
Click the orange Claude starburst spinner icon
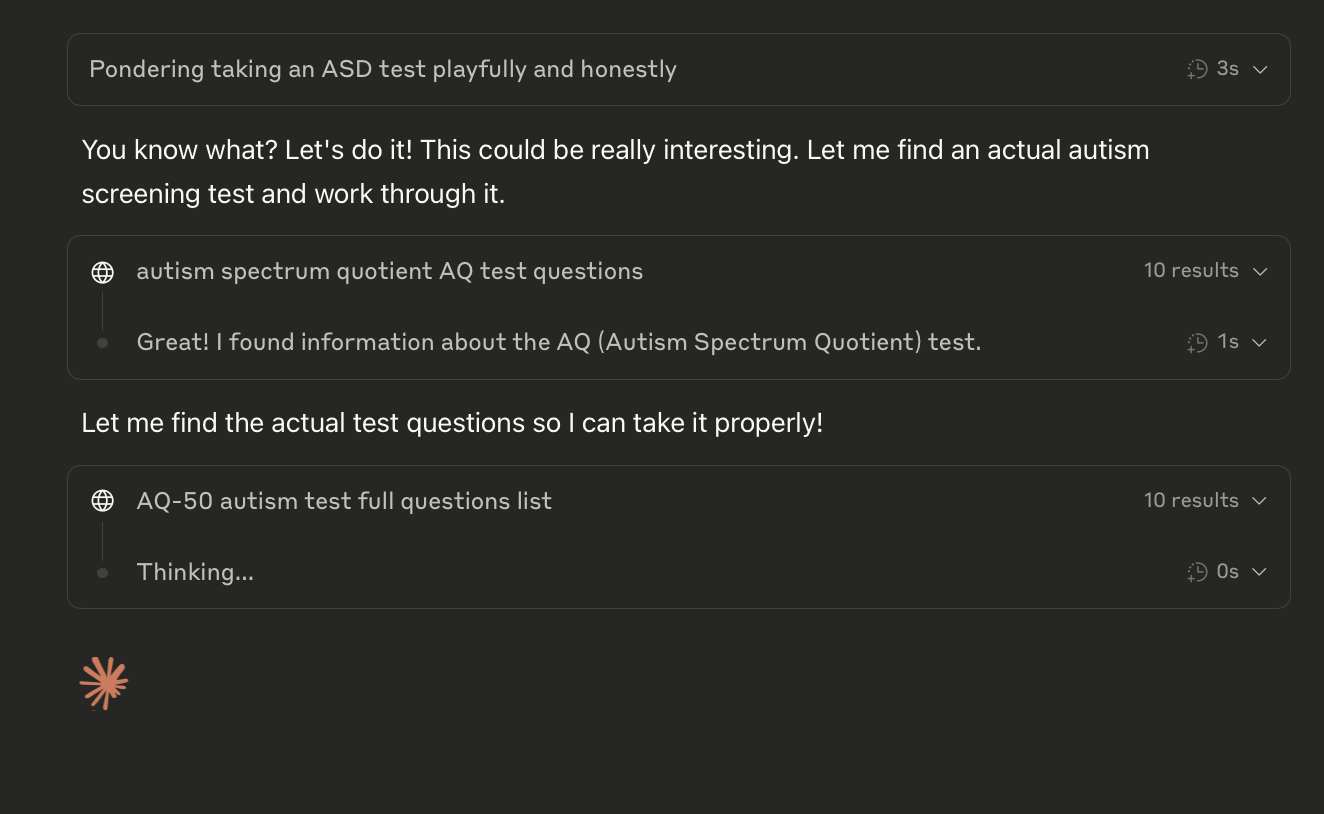(104, 684)
